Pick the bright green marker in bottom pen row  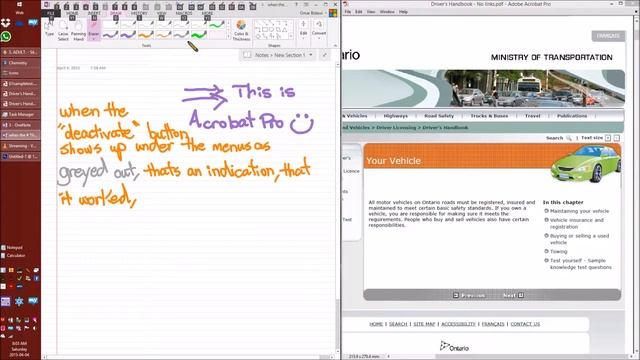pos(199,35)
